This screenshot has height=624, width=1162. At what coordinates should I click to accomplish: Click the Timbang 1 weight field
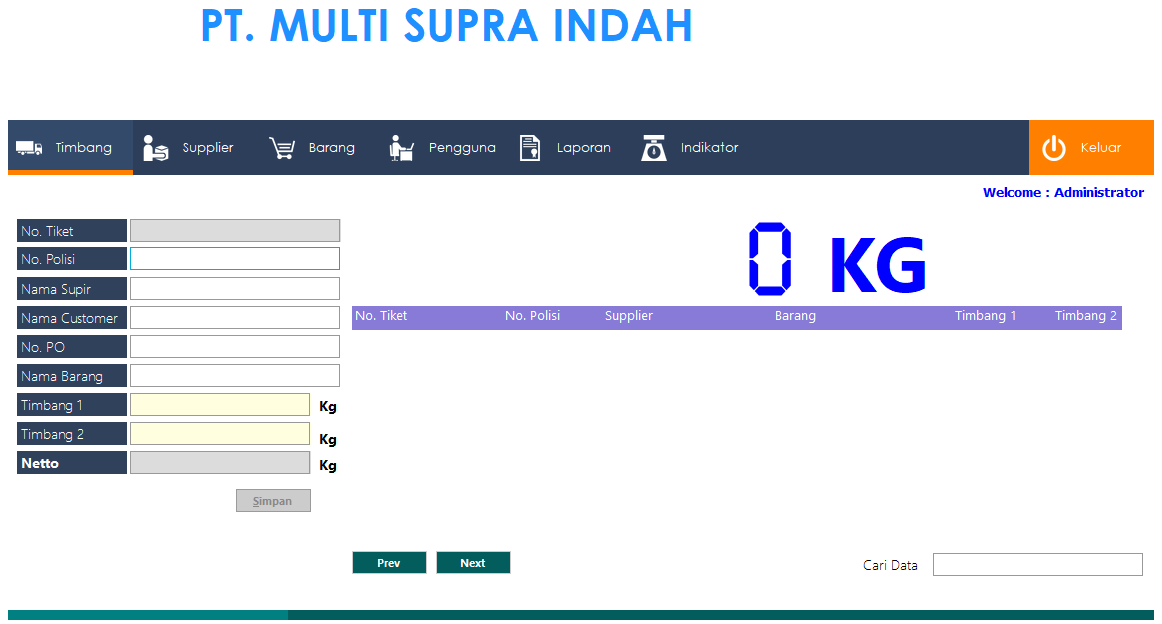pyautogui.click(x=220, y=405)
